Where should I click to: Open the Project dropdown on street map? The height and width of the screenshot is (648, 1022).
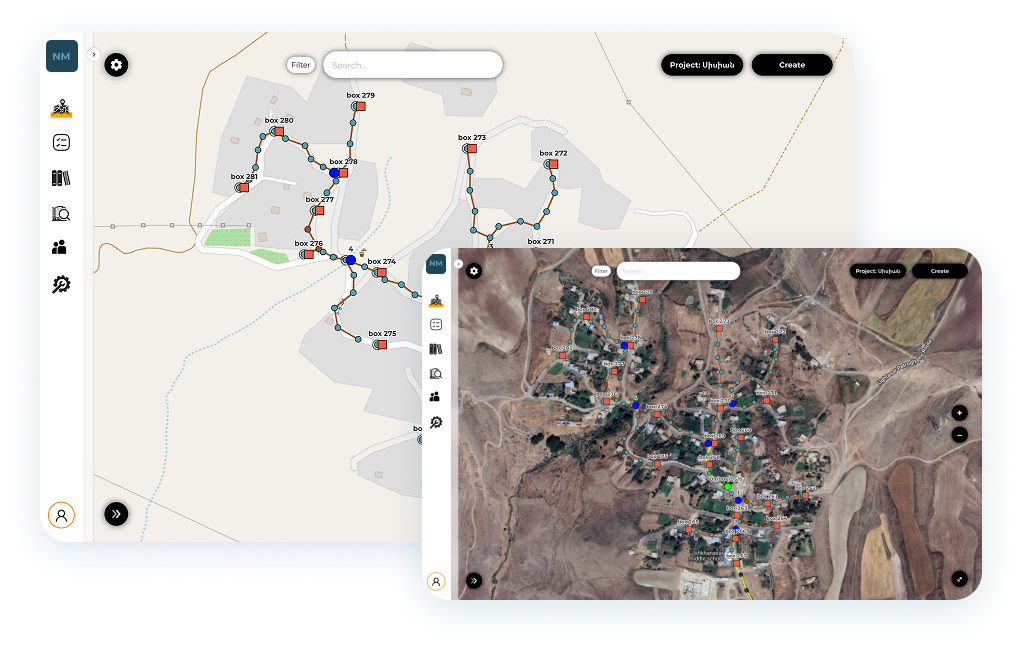tap(703, 65)
